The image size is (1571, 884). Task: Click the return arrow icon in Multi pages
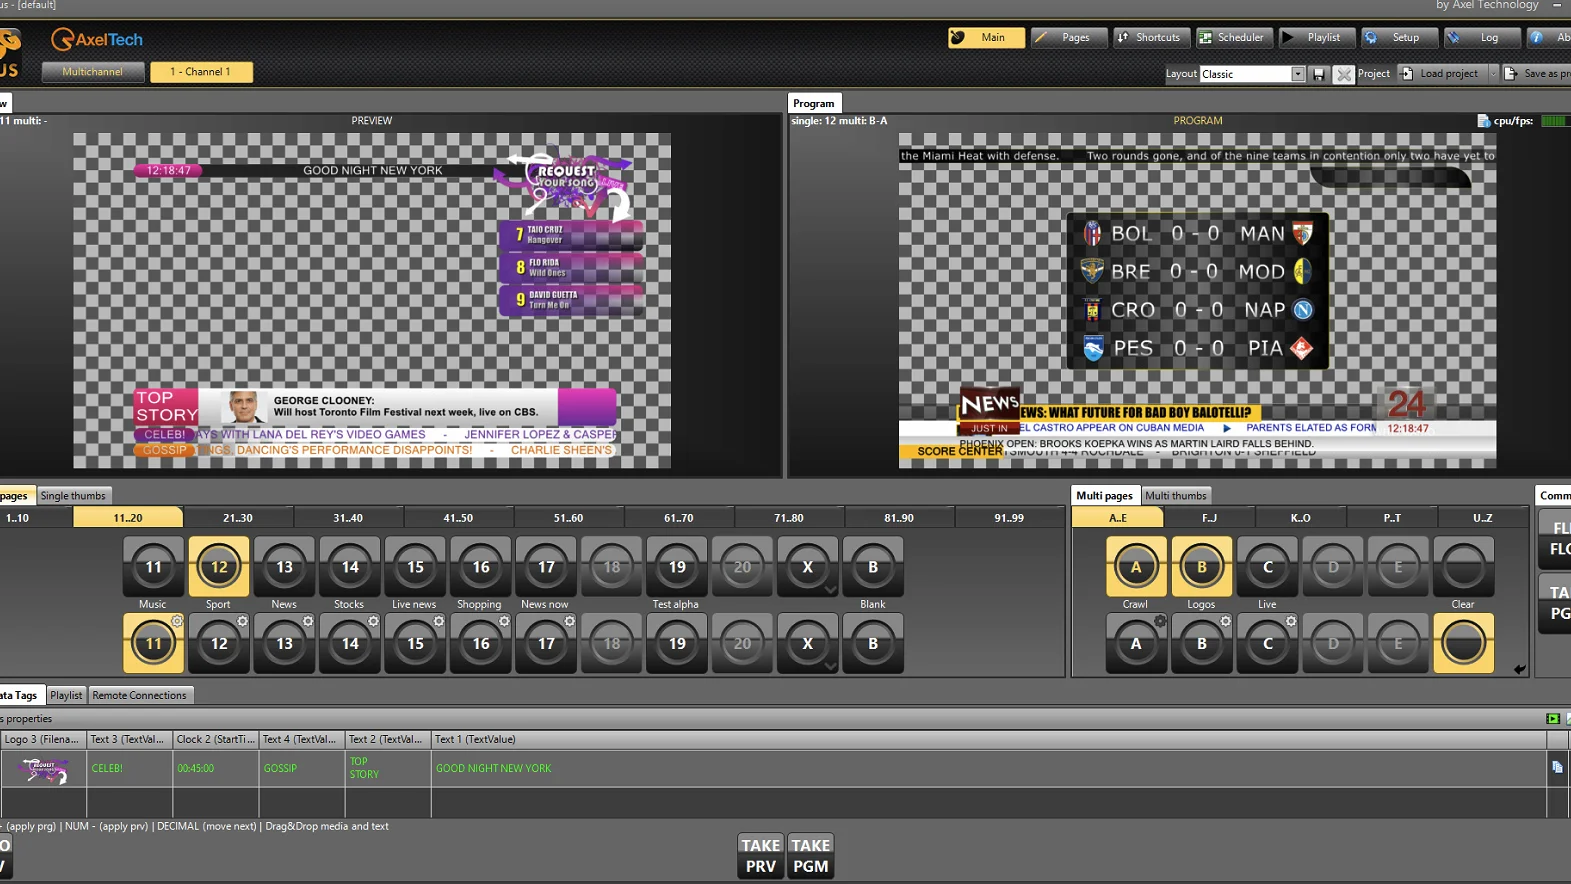pyautogui.click(x=1519, y=669)
